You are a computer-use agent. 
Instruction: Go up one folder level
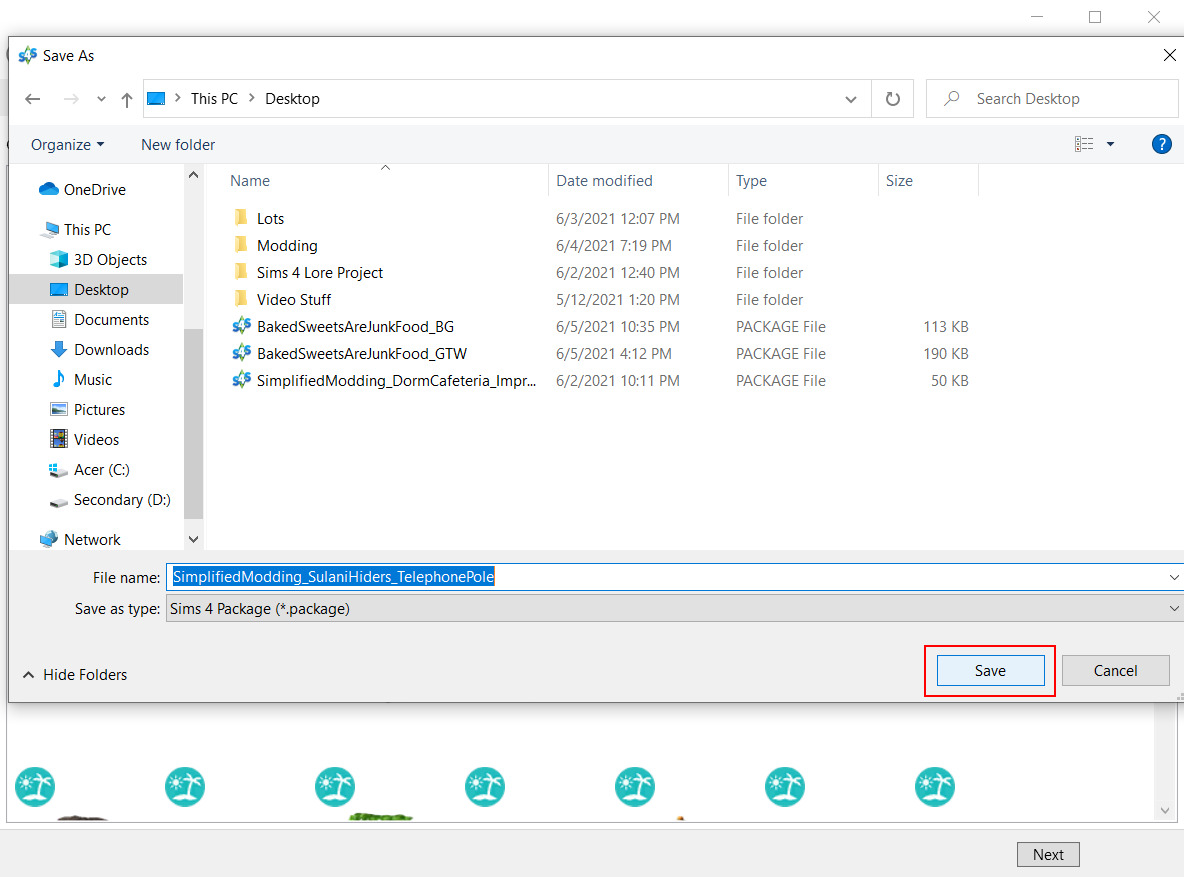127,99
